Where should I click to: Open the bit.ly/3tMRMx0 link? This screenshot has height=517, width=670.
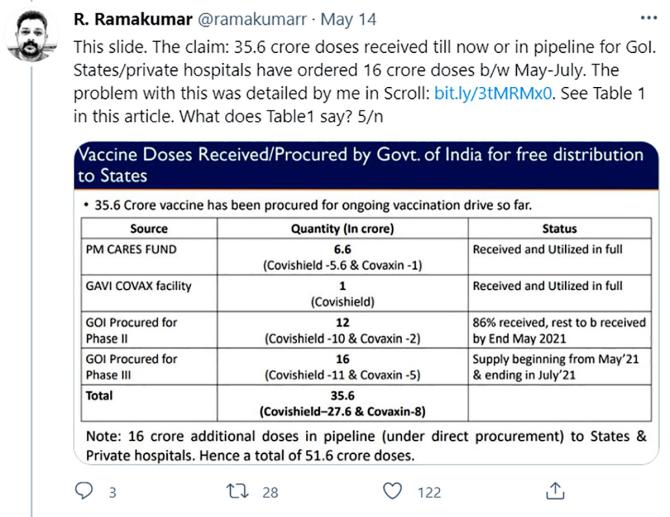point(493,93)
